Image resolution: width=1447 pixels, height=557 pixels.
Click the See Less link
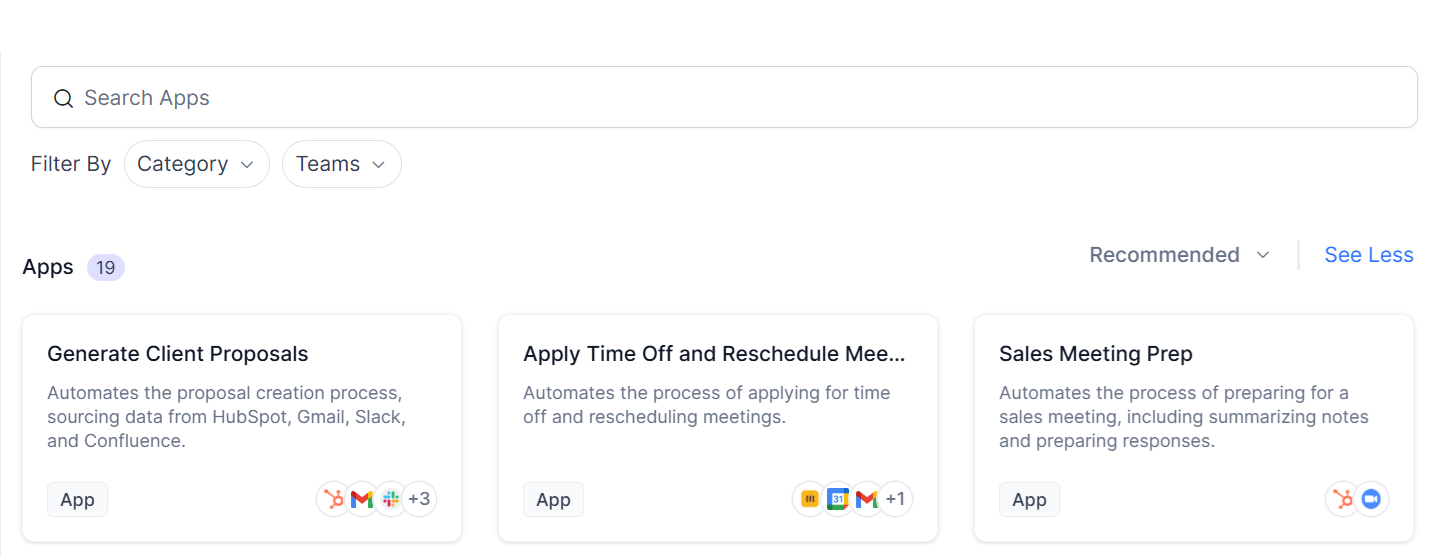pos(1368,255)
